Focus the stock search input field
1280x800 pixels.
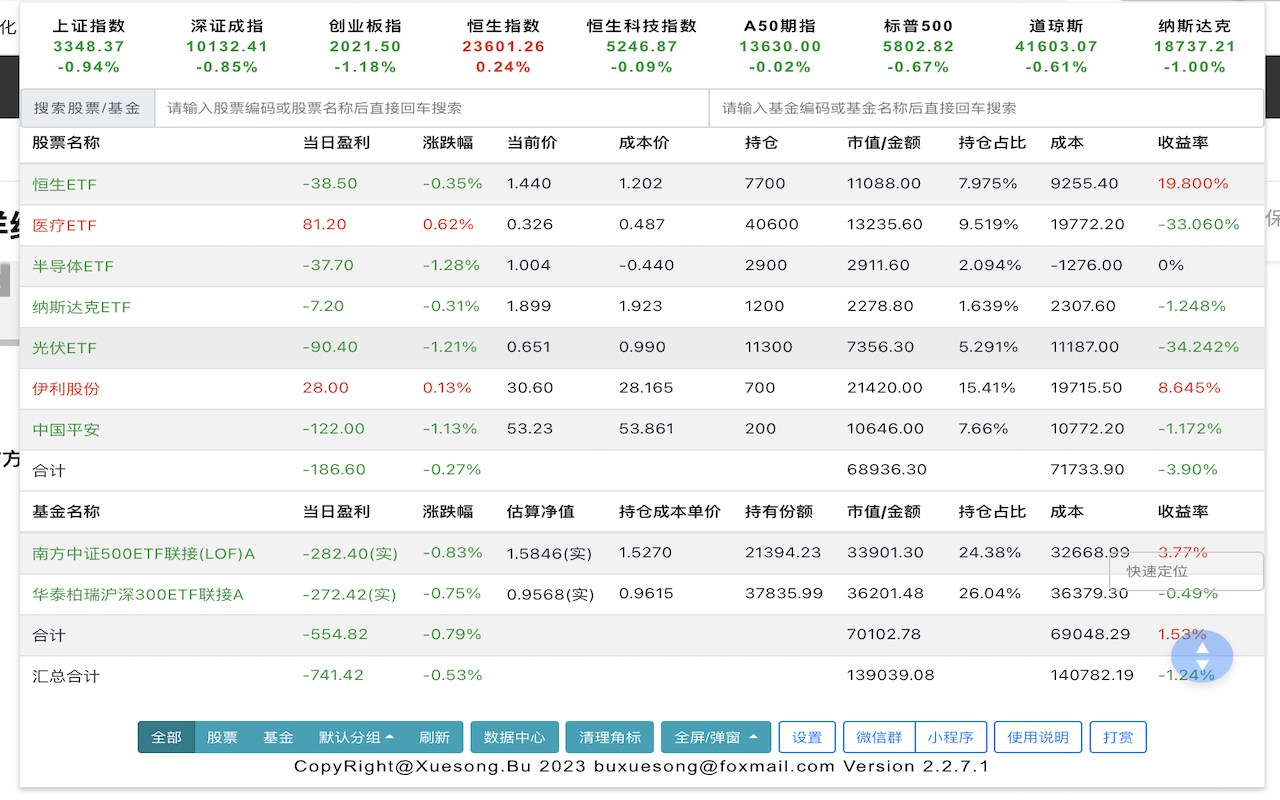[431, 108]
